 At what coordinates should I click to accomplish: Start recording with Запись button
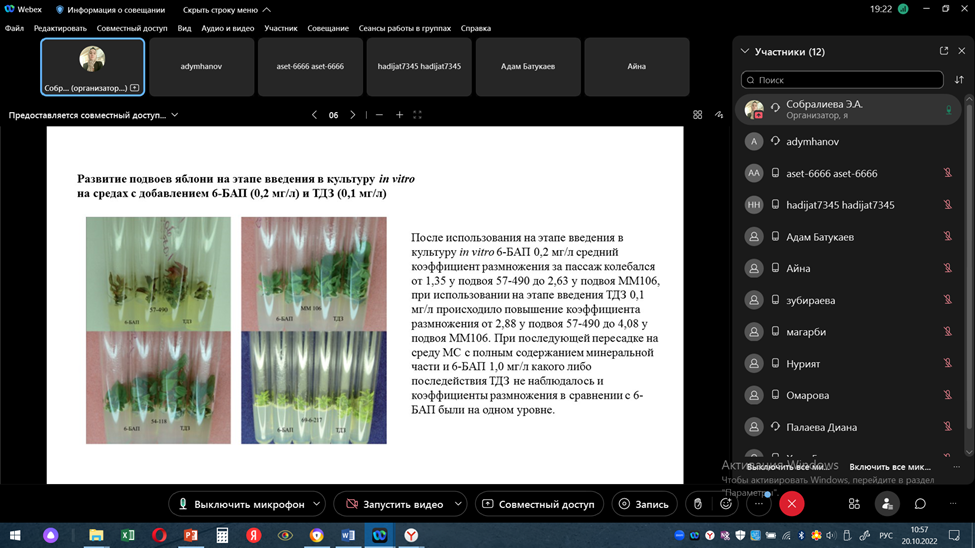point(644,504)
